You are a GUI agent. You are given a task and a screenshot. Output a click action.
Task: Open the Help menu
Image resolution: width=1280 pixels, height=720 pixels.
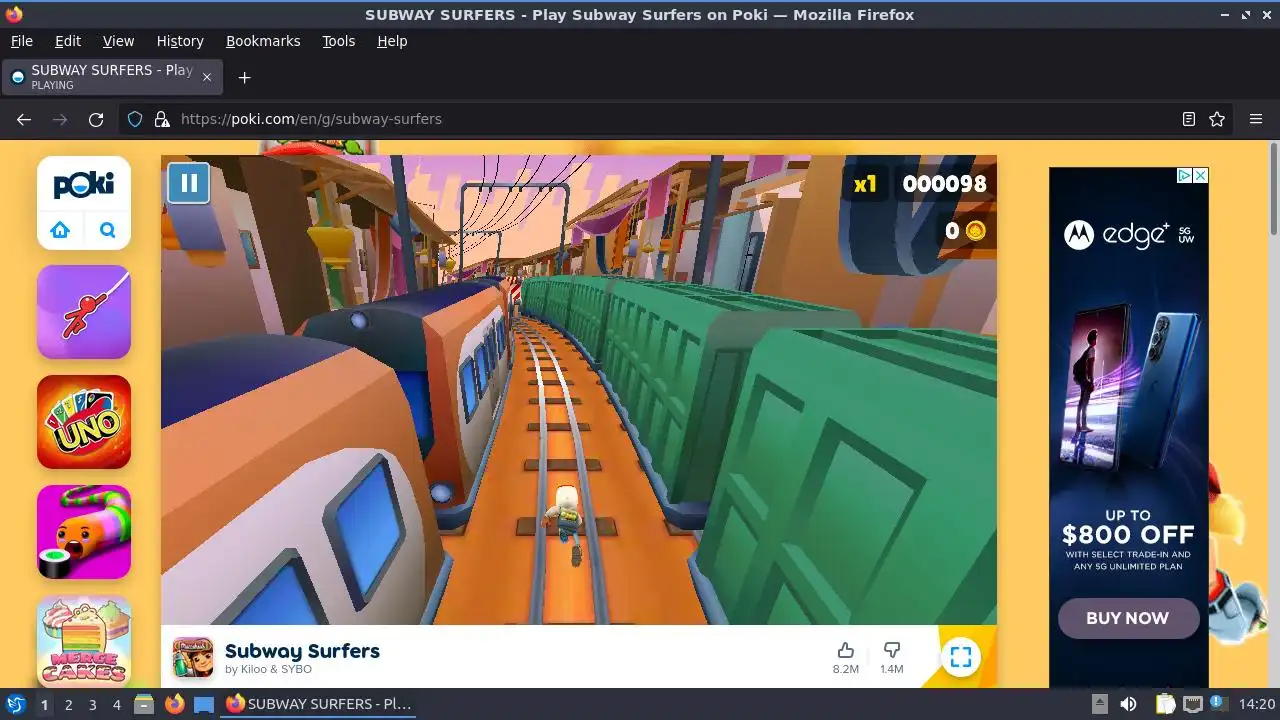tap(392, 41)
